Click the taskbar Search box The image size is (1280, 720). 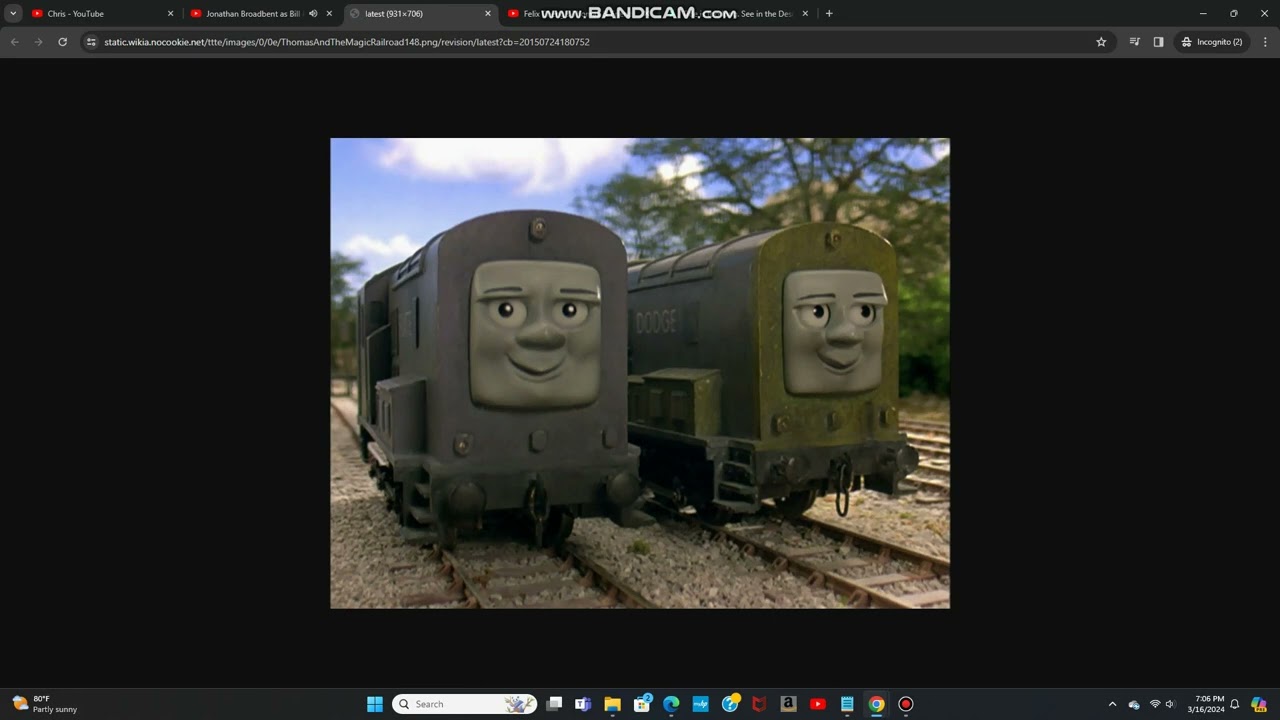tap(464, 704)
